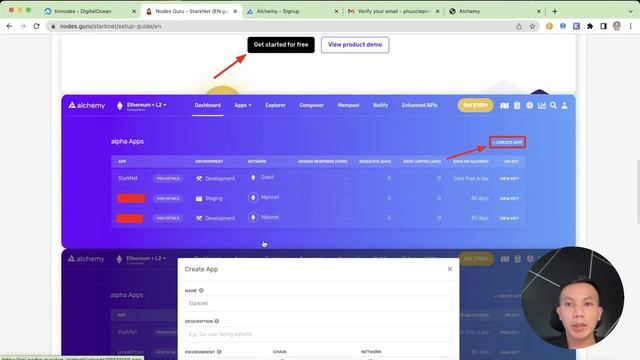This screenshot has height=360, width=640.
Task: Open the Explorer menu item
Action: coord(276,105)
